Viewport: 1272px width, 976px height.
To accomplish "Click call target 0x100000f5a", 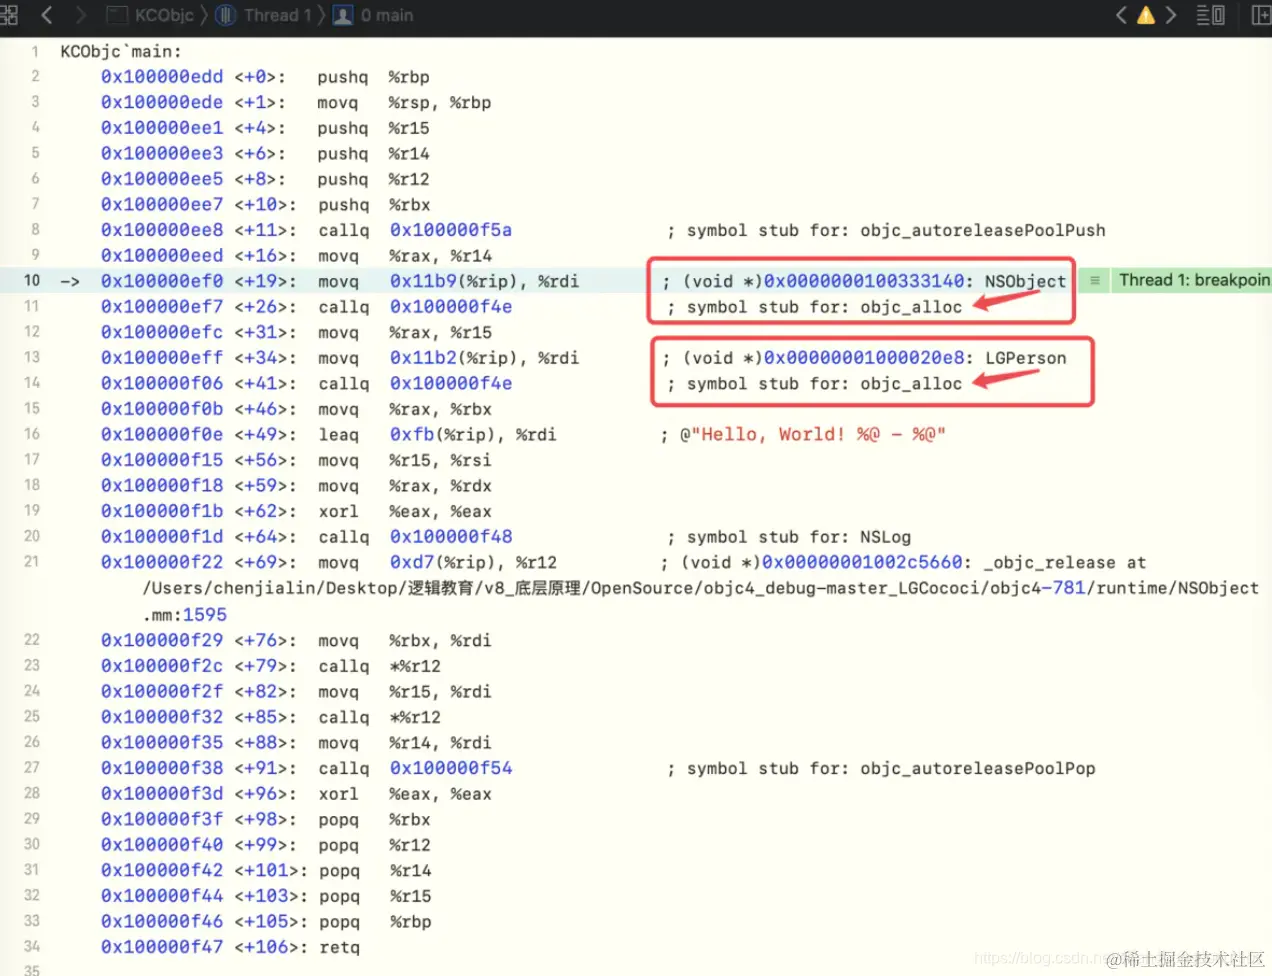I will 451,230.
